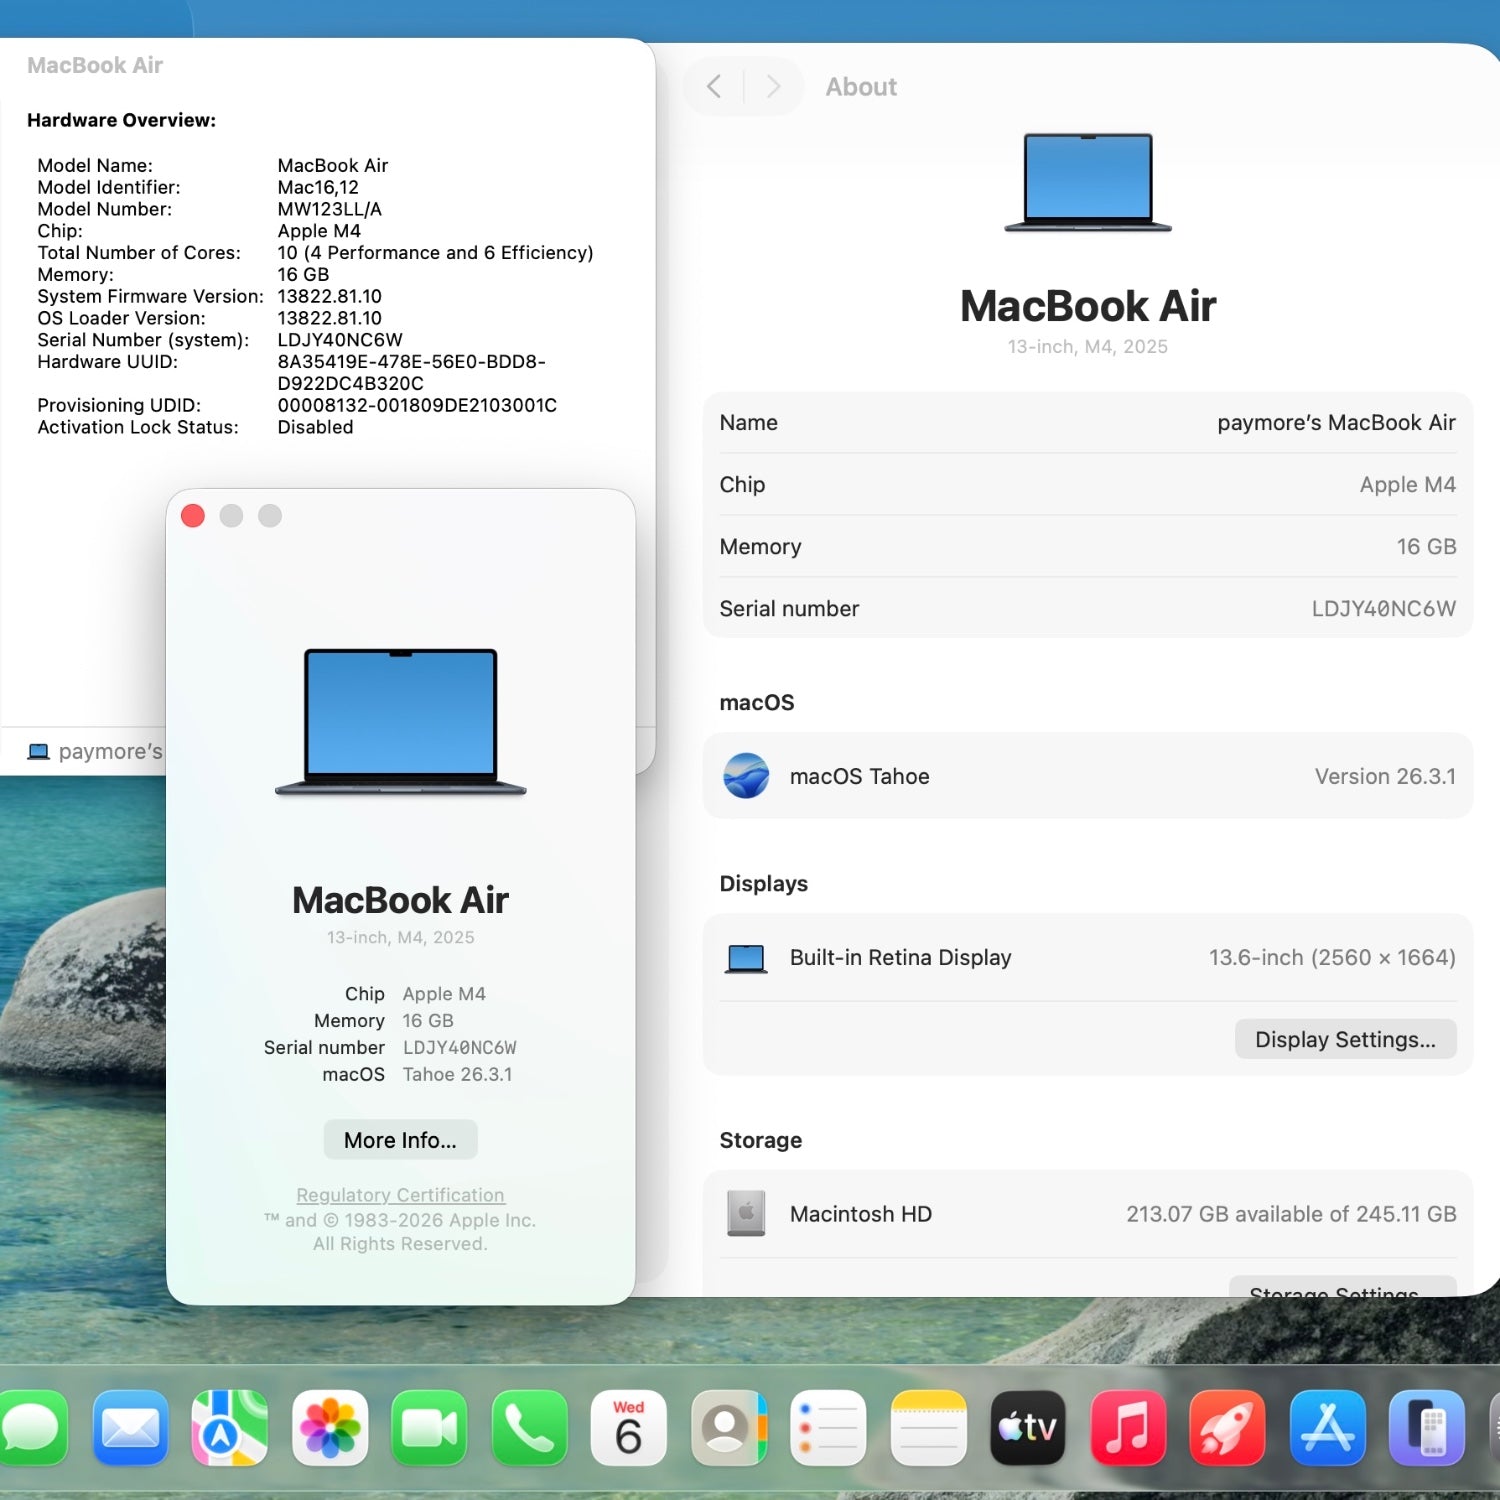Click the Hardware UUID starting with 8A35419E
The width and height of the screenshot is (1500, 1500).
[x=411, y=372]
